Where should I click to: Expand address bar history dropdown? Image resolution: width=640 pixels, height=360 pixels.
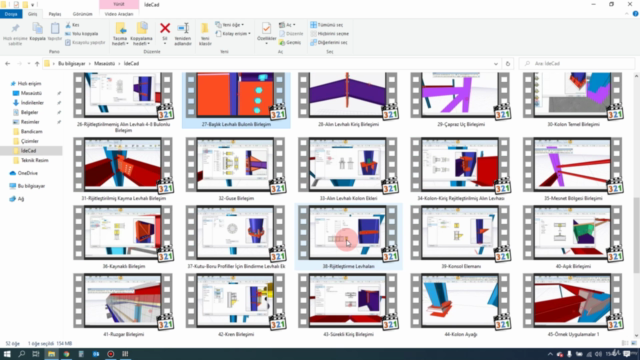coord(496,64)
